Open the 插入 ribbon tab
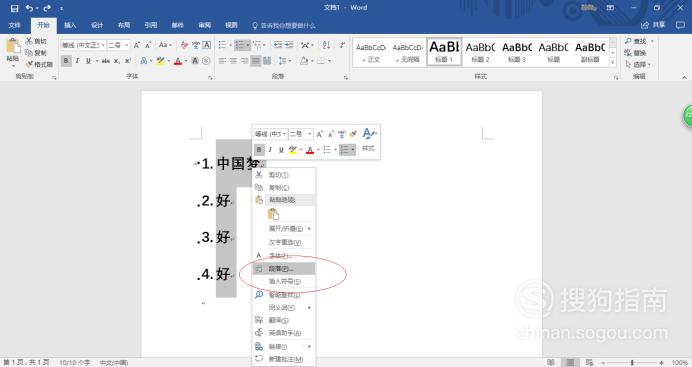 click(x=70, y=25)
